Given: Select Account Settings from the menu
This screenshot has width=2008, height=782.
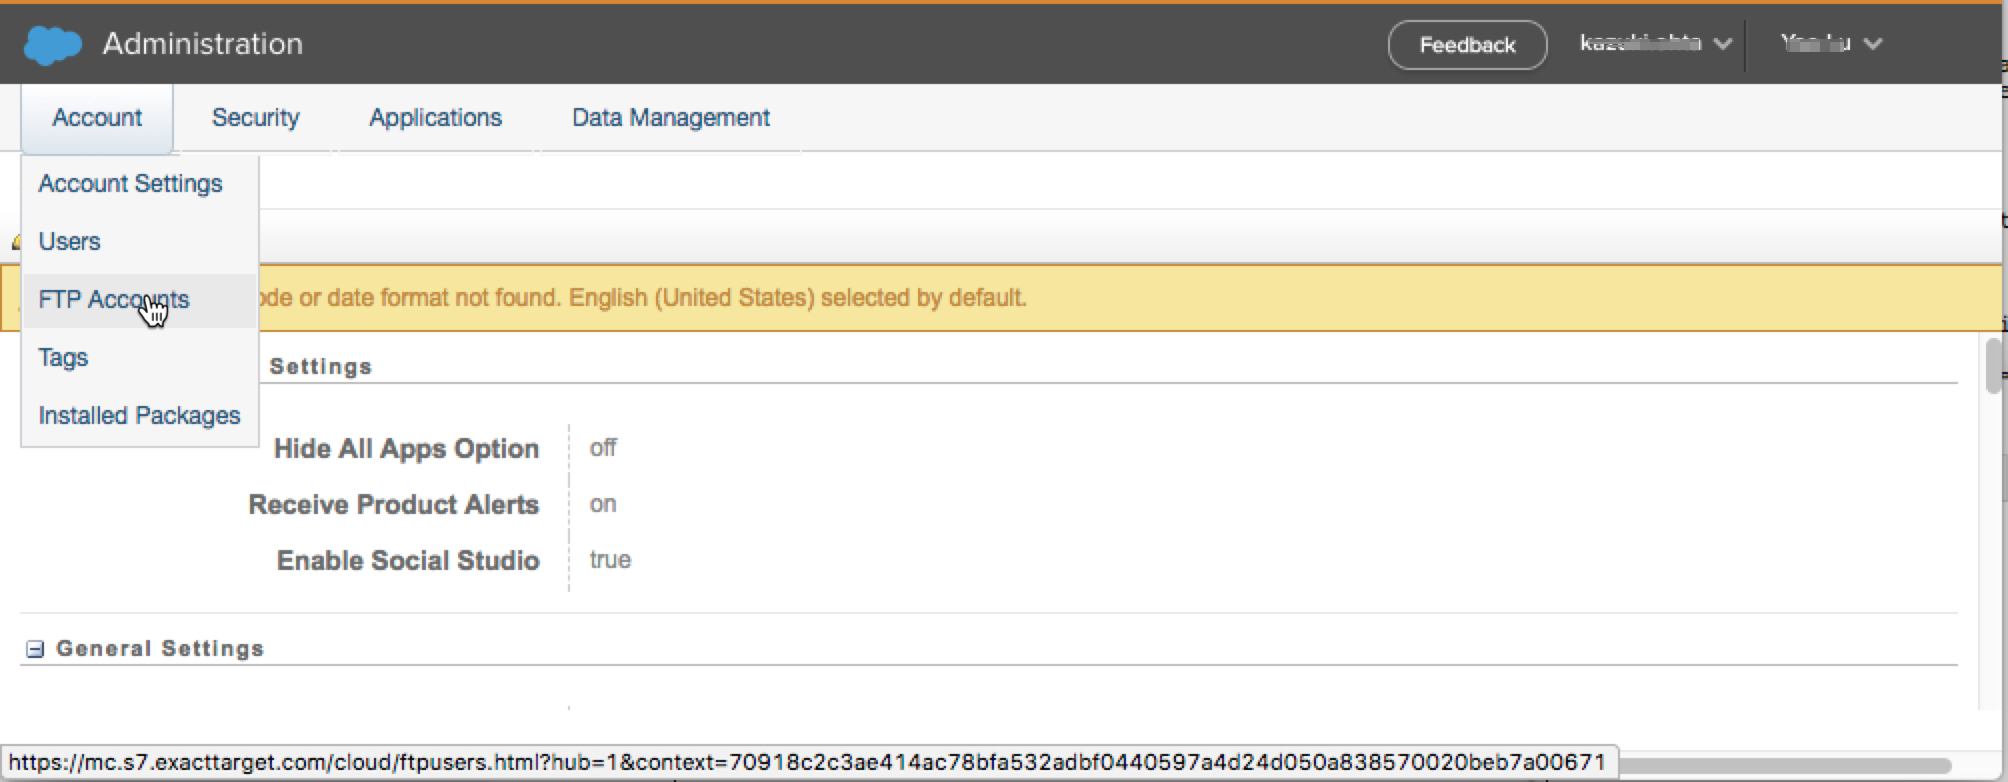Looking at the screenshot, I should (x=130, y=184).
